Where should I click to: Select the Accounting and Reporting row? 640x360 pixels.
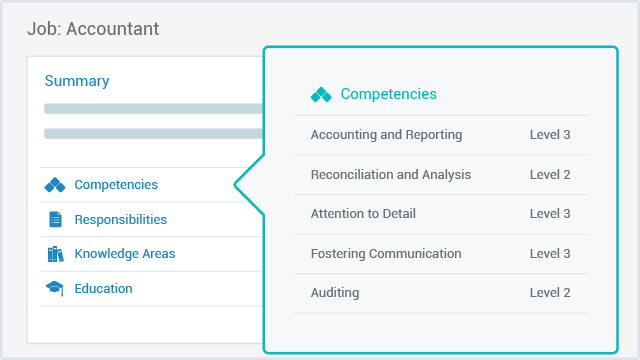point(440,135)
